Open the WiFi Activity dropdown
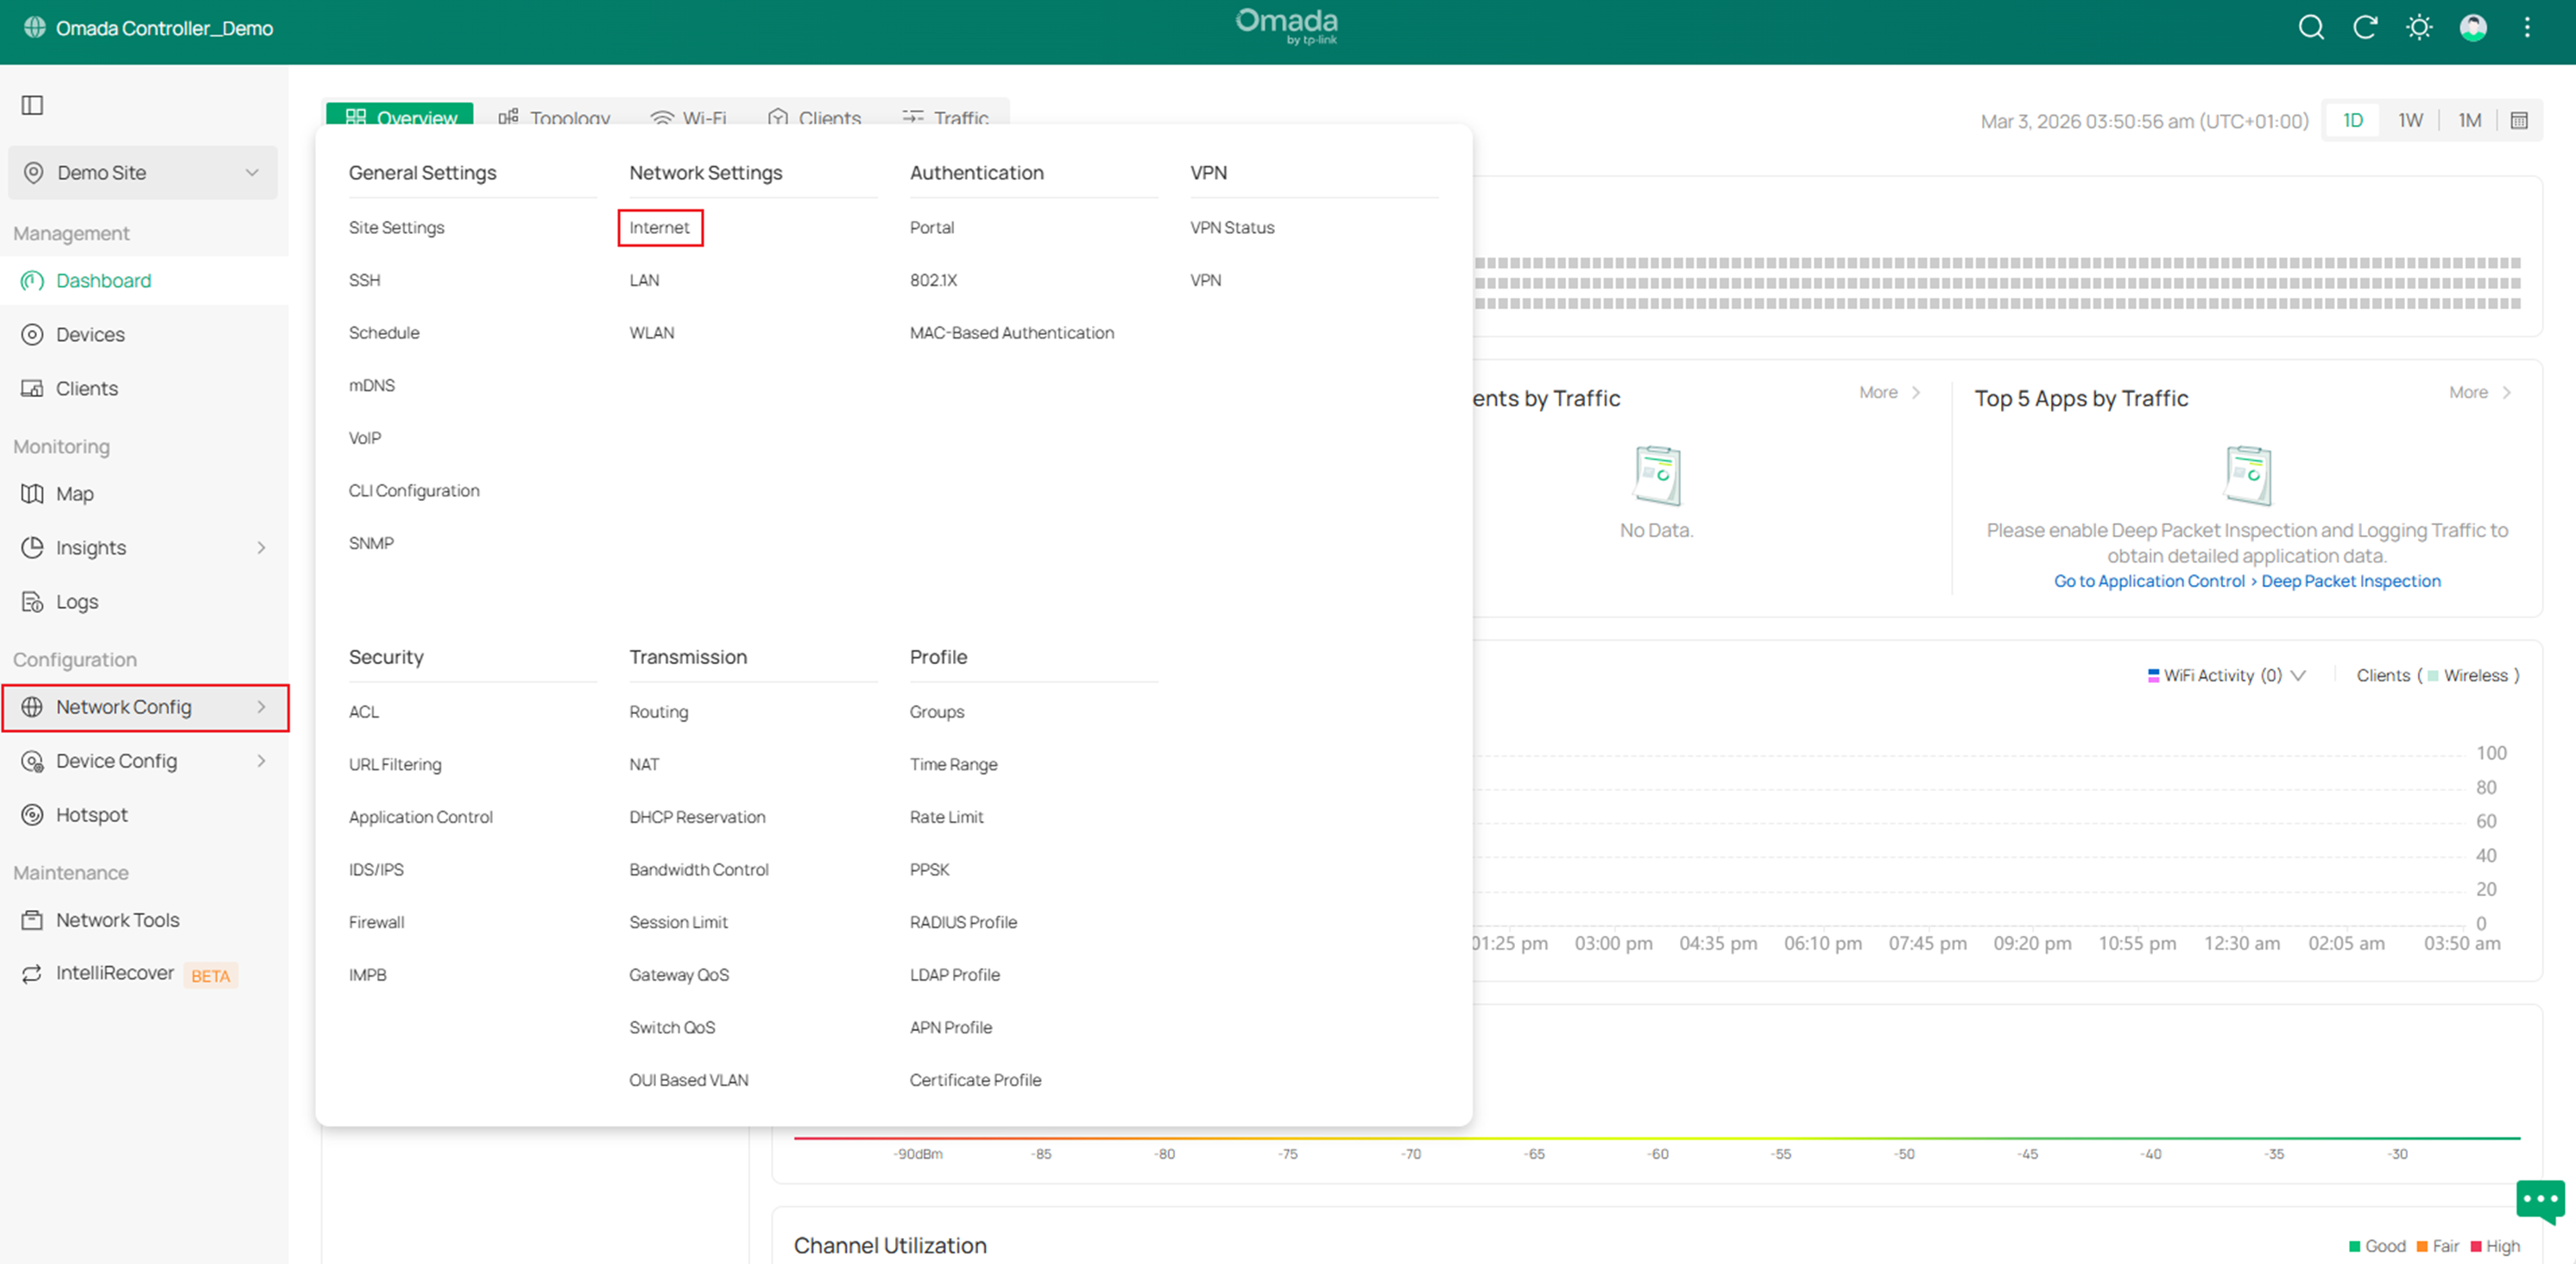The image size is (2576, 1264). pos(2297,675)
